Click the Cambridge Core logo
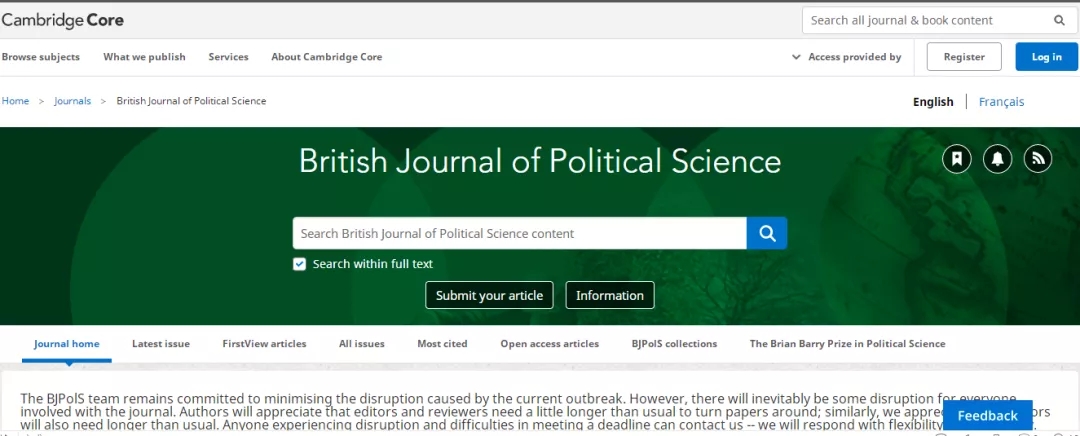Image resolution: width=1080 pixels, height=436 pixels. [63, 20]
